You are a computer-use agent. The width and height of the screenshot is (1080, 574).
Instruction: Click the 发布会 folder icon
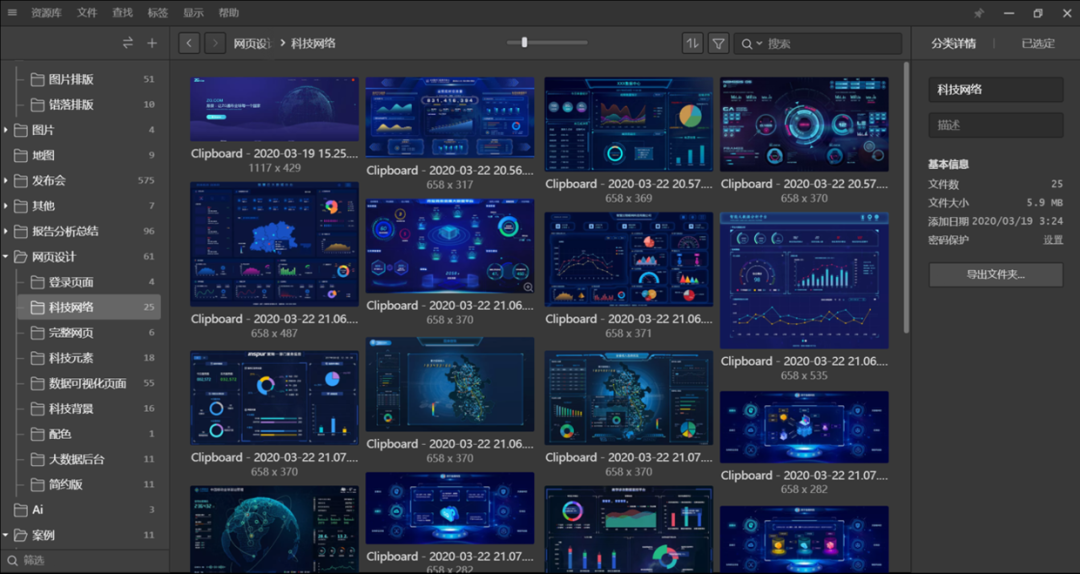coord(21,181)
